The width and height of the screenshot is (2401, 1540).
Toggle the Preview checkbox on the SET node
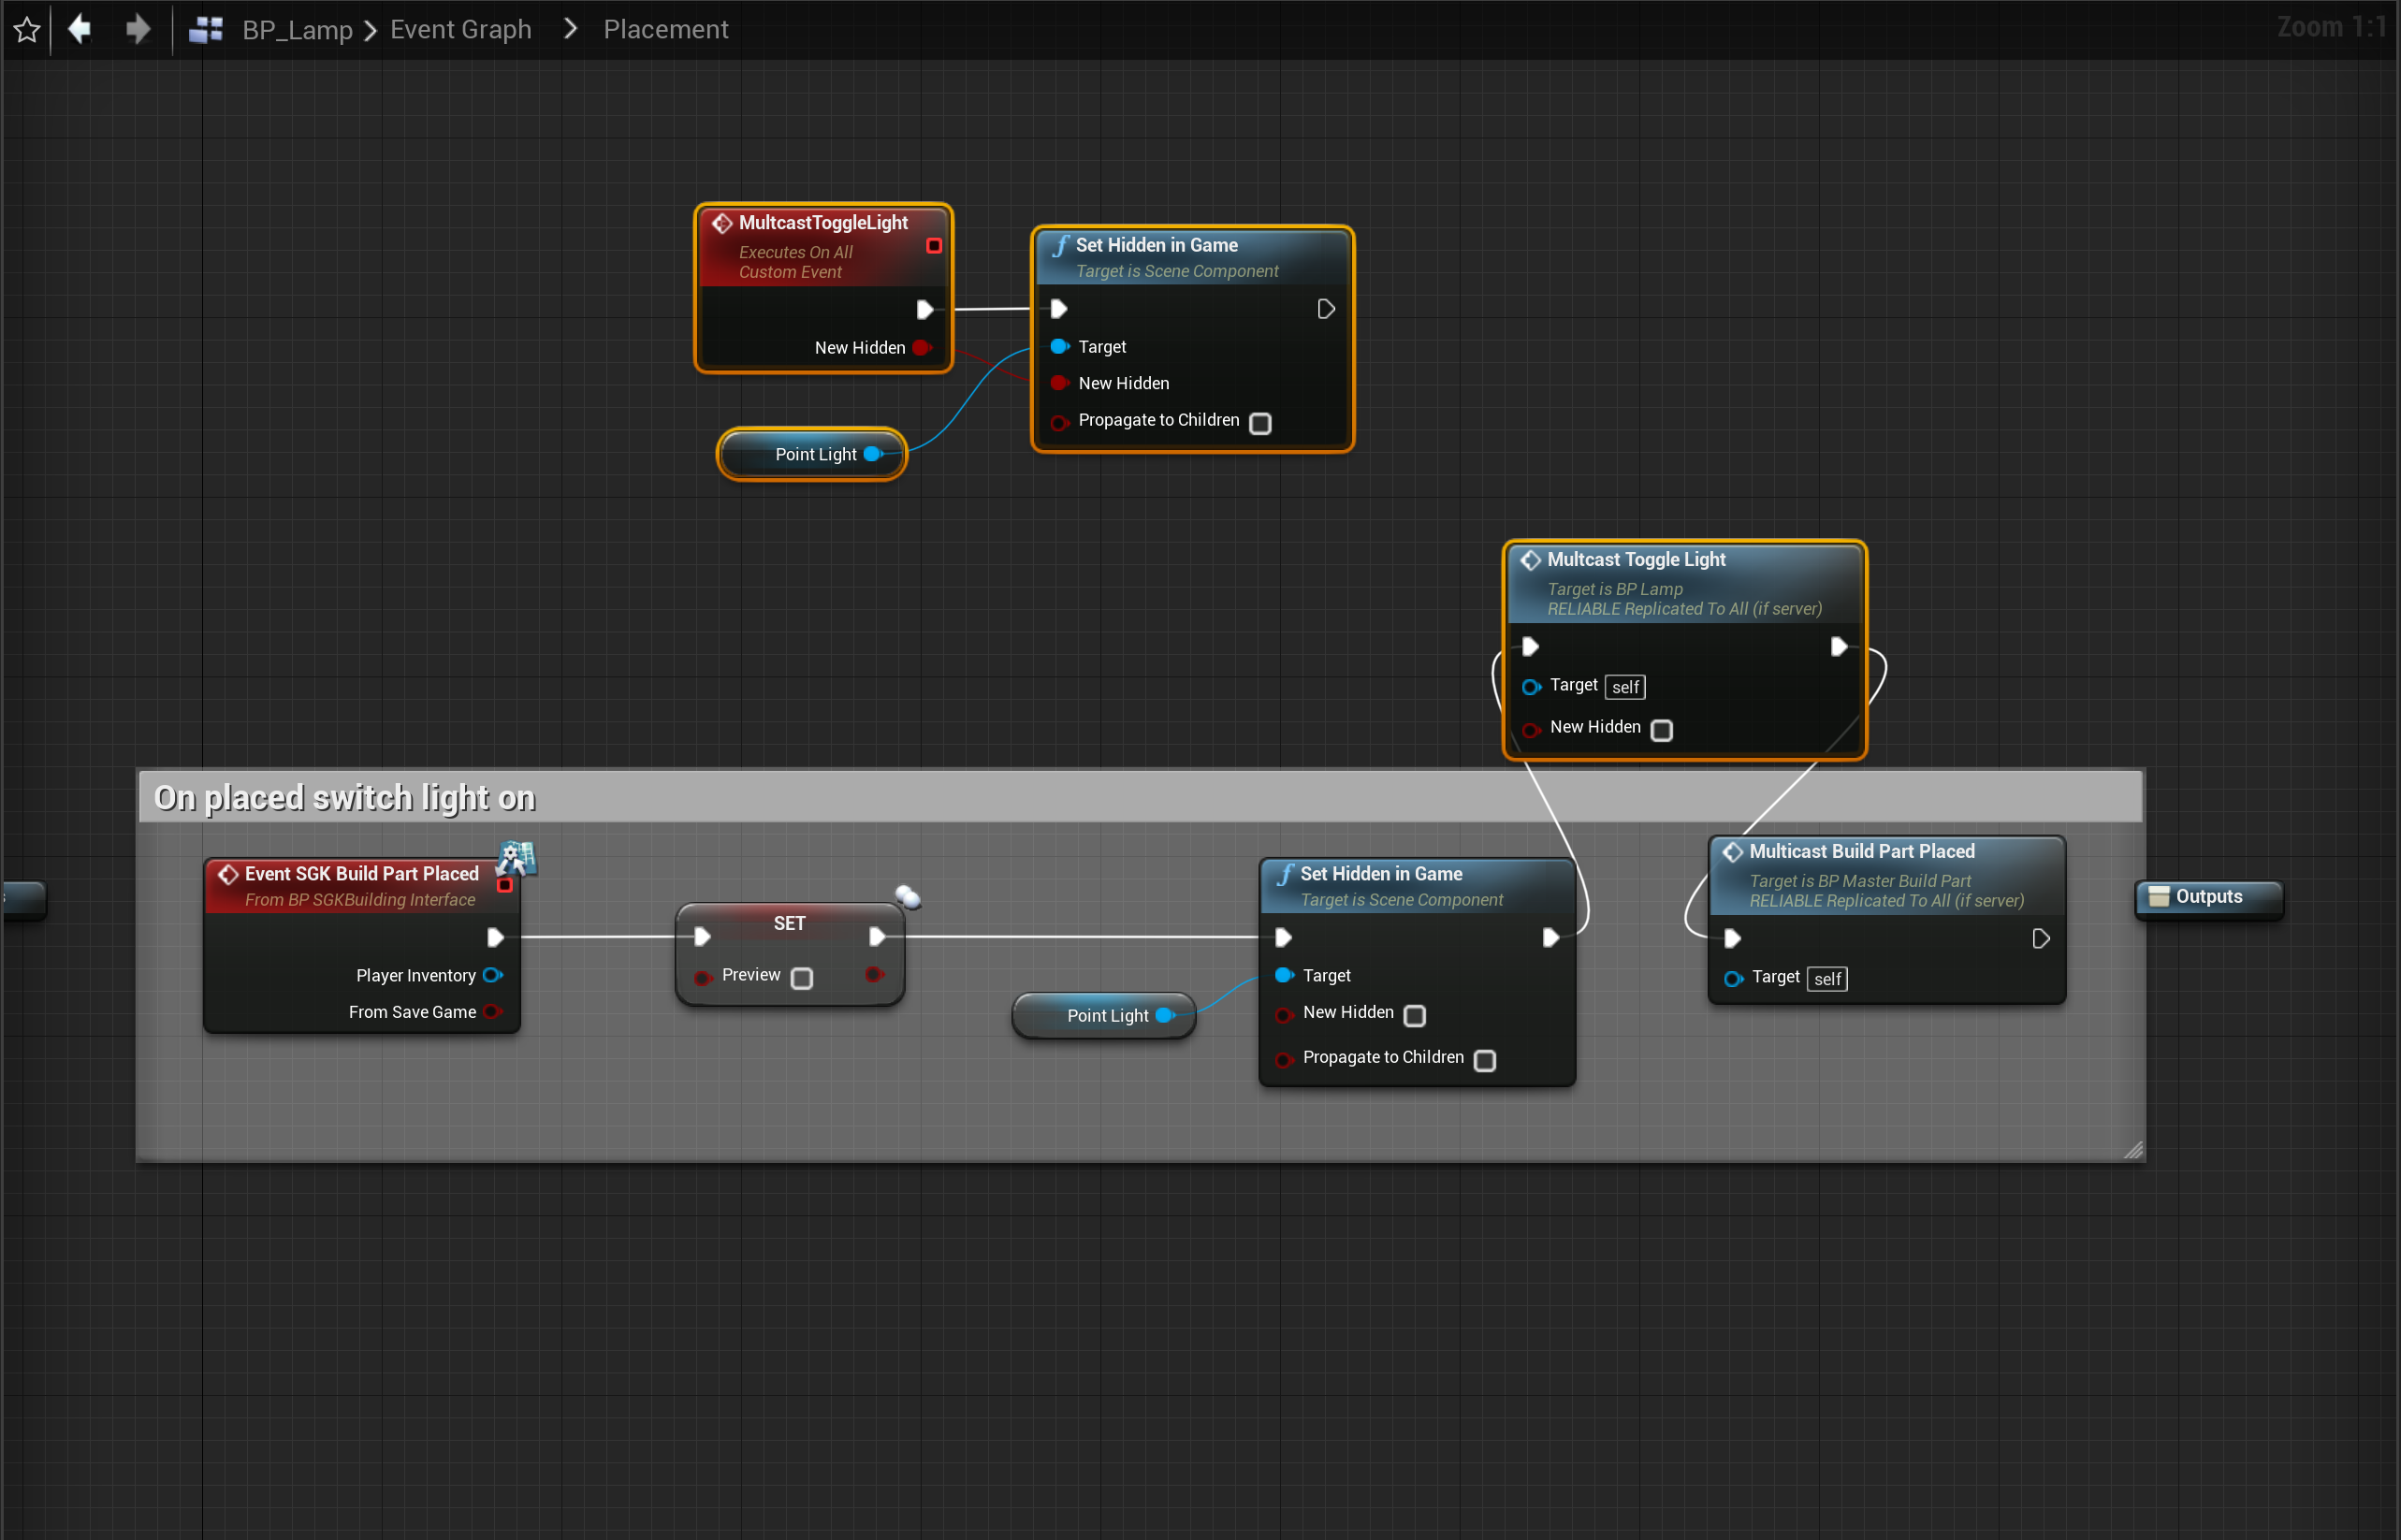pyautogui.click(x=802, y=978)
